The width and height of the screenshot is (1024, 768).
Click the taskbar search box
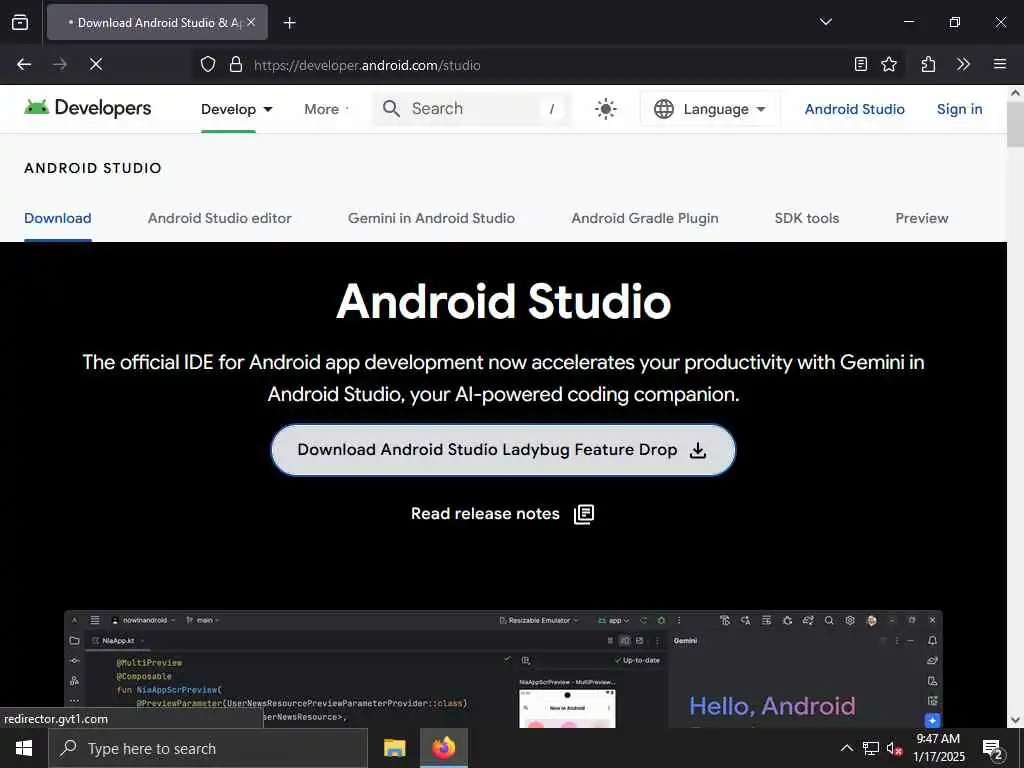coord(208,748)
